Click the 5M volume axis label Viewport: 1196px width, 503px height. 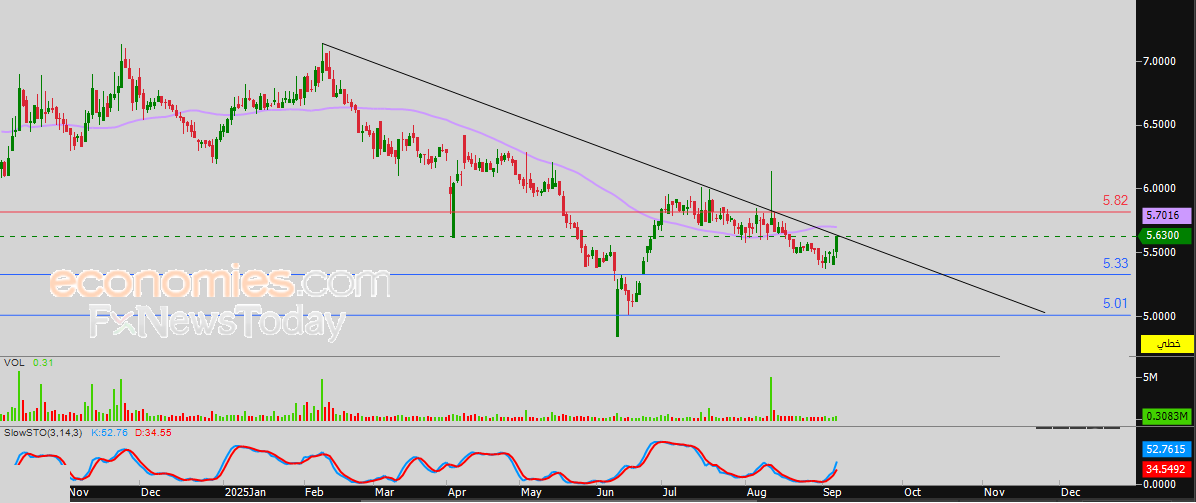click(1151, 378)
